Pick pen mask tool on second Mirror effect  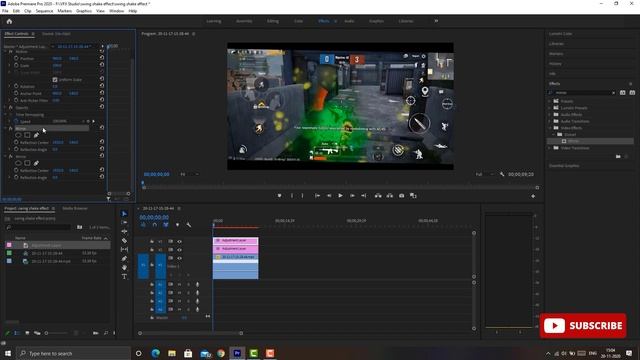coord(36,163)
